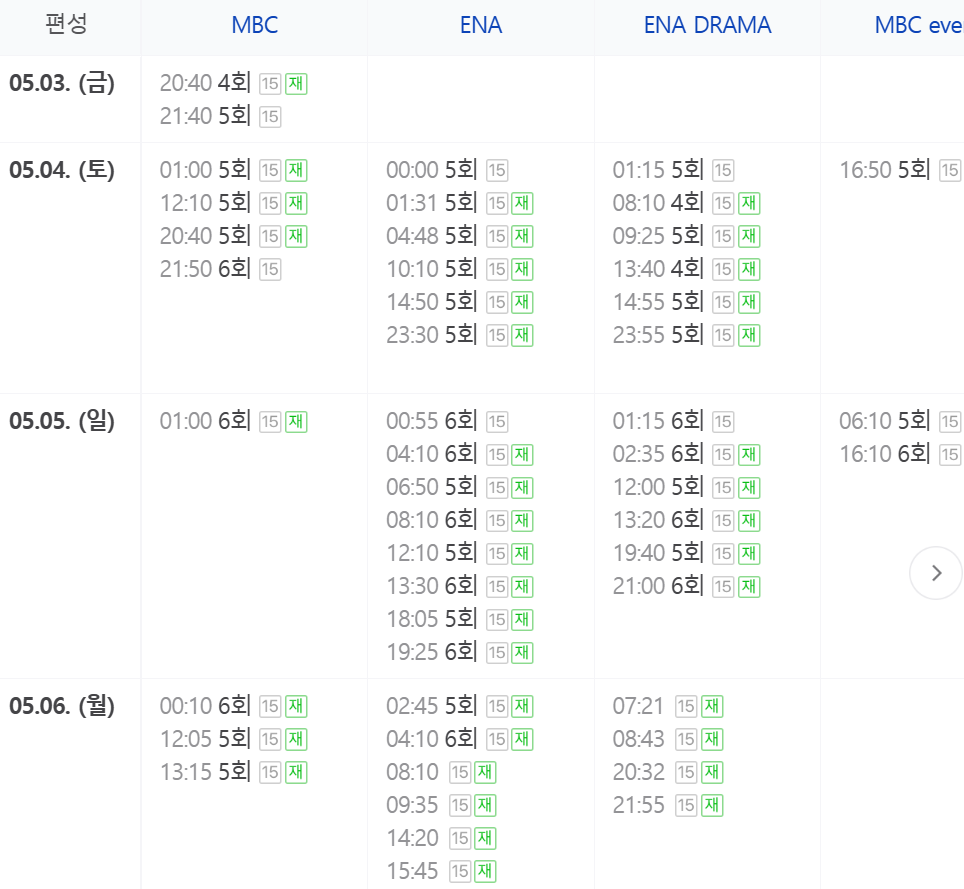Click the MBC 13:15 5회 entry on 05.06

pos(234,772)
